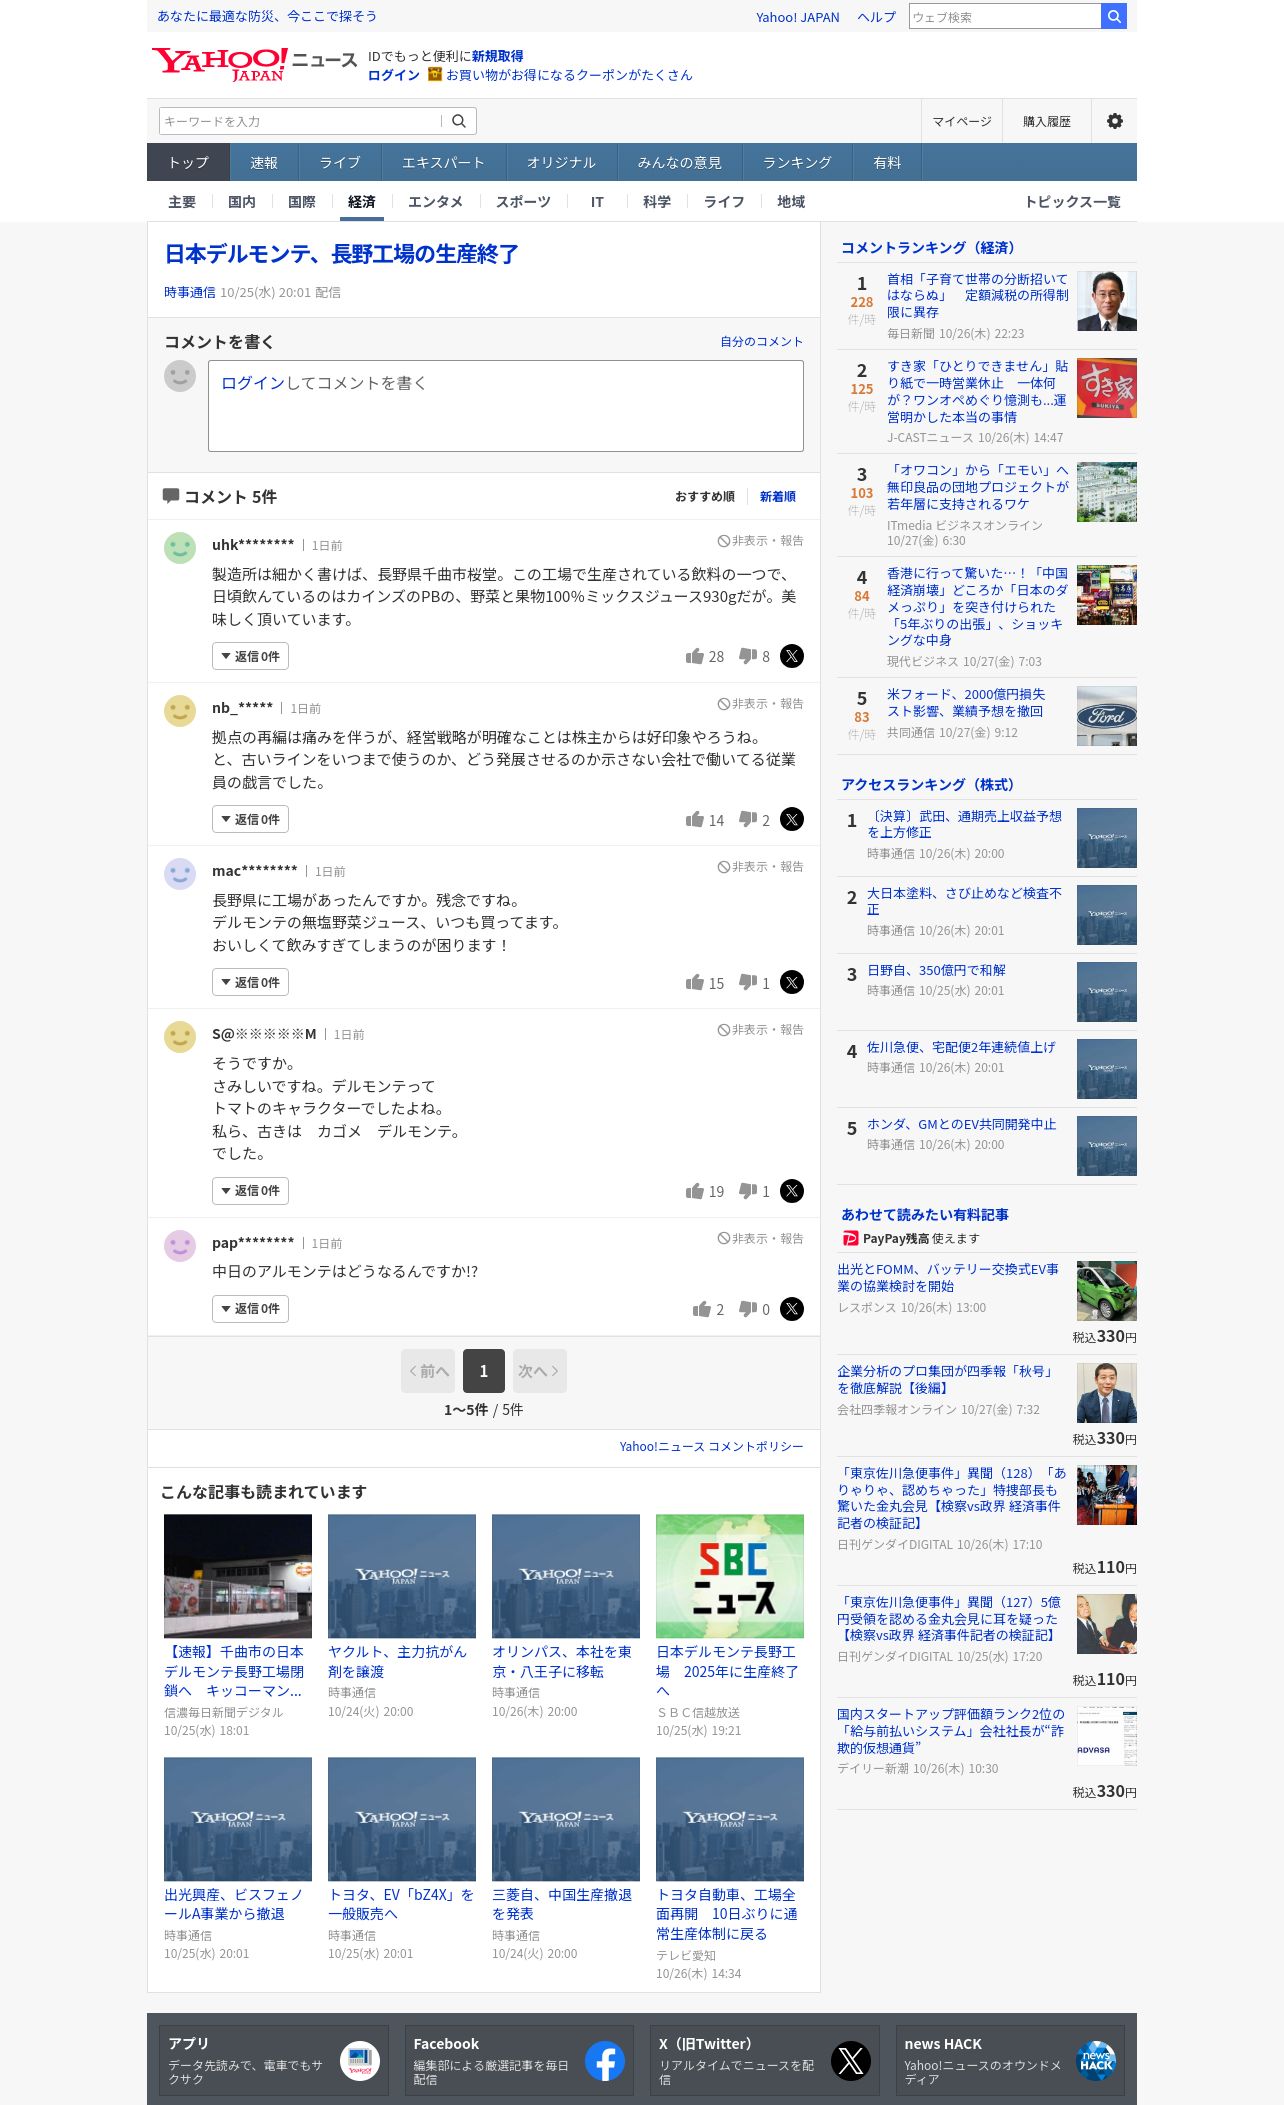Click the Facebook icon in the footer

[x=605, y=2061]
